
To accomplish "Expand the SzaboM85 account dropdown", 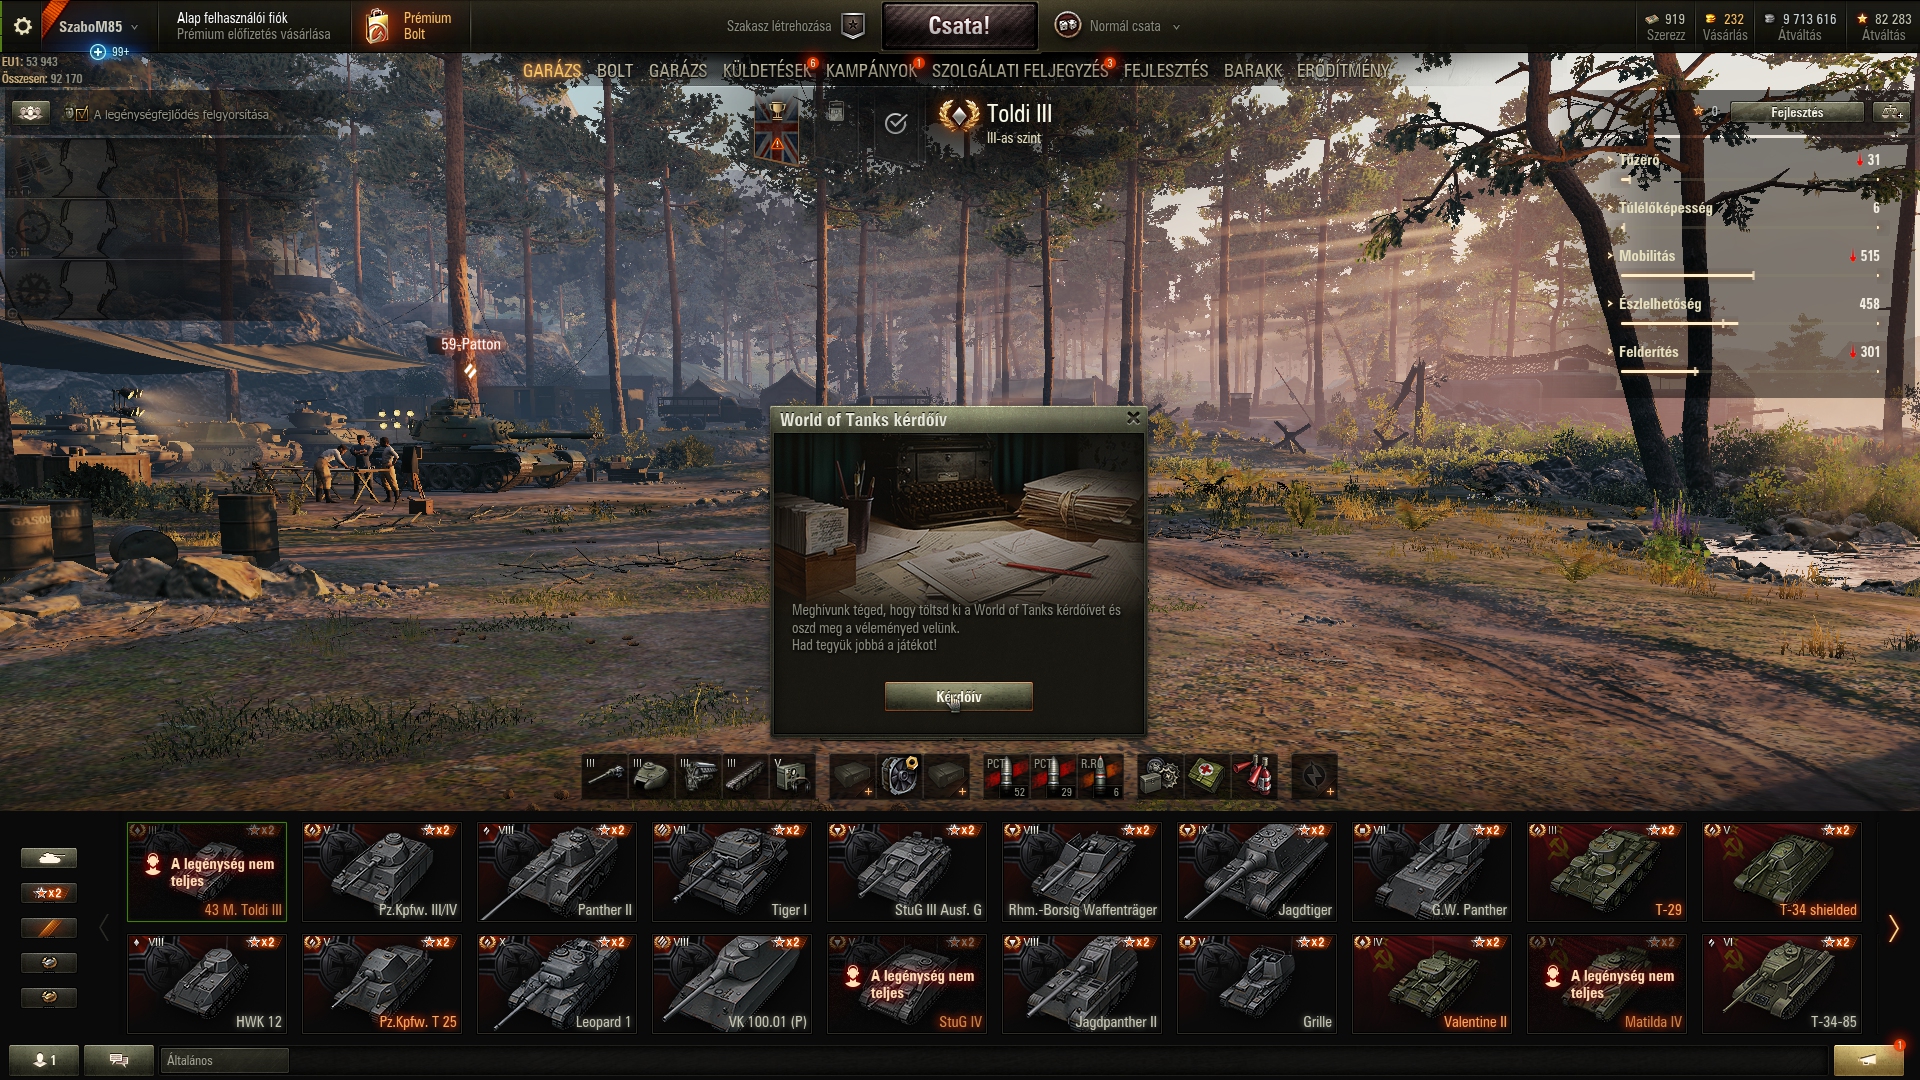I will 98,27.
